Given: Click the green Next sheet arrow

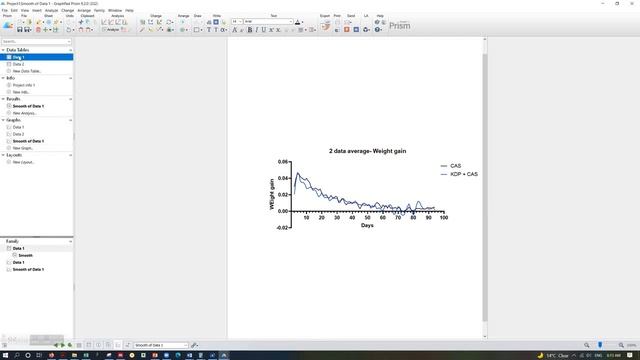Looking at the screenshot, I should coord(62,345).
